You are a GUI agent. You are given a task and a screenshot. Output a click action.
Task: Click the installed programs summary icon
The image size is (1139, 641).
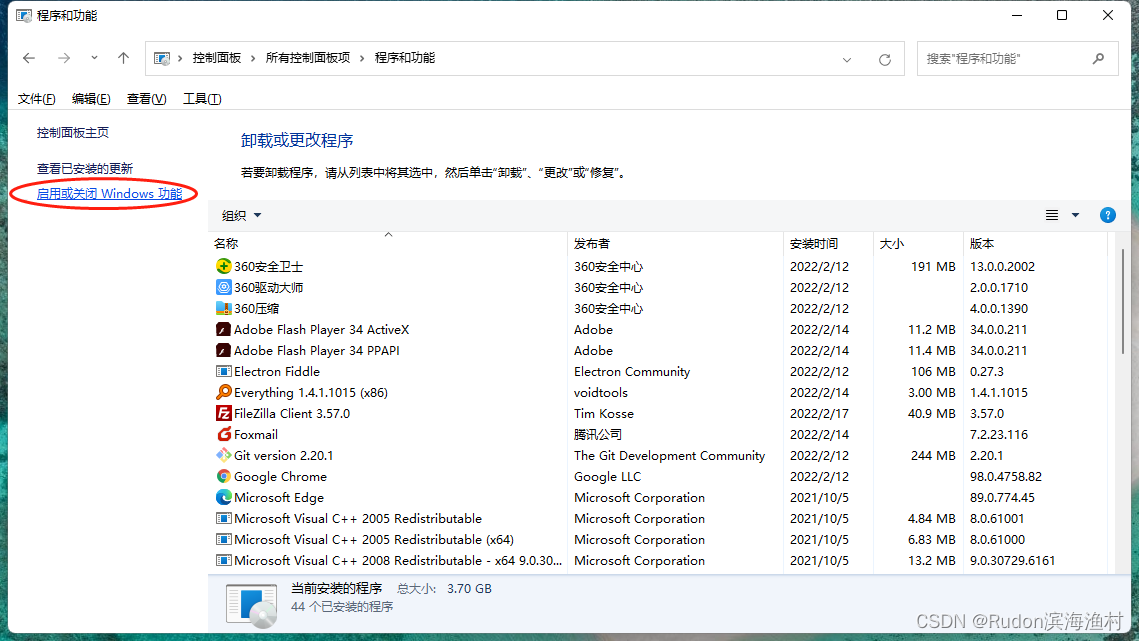[x=251, y=605]
